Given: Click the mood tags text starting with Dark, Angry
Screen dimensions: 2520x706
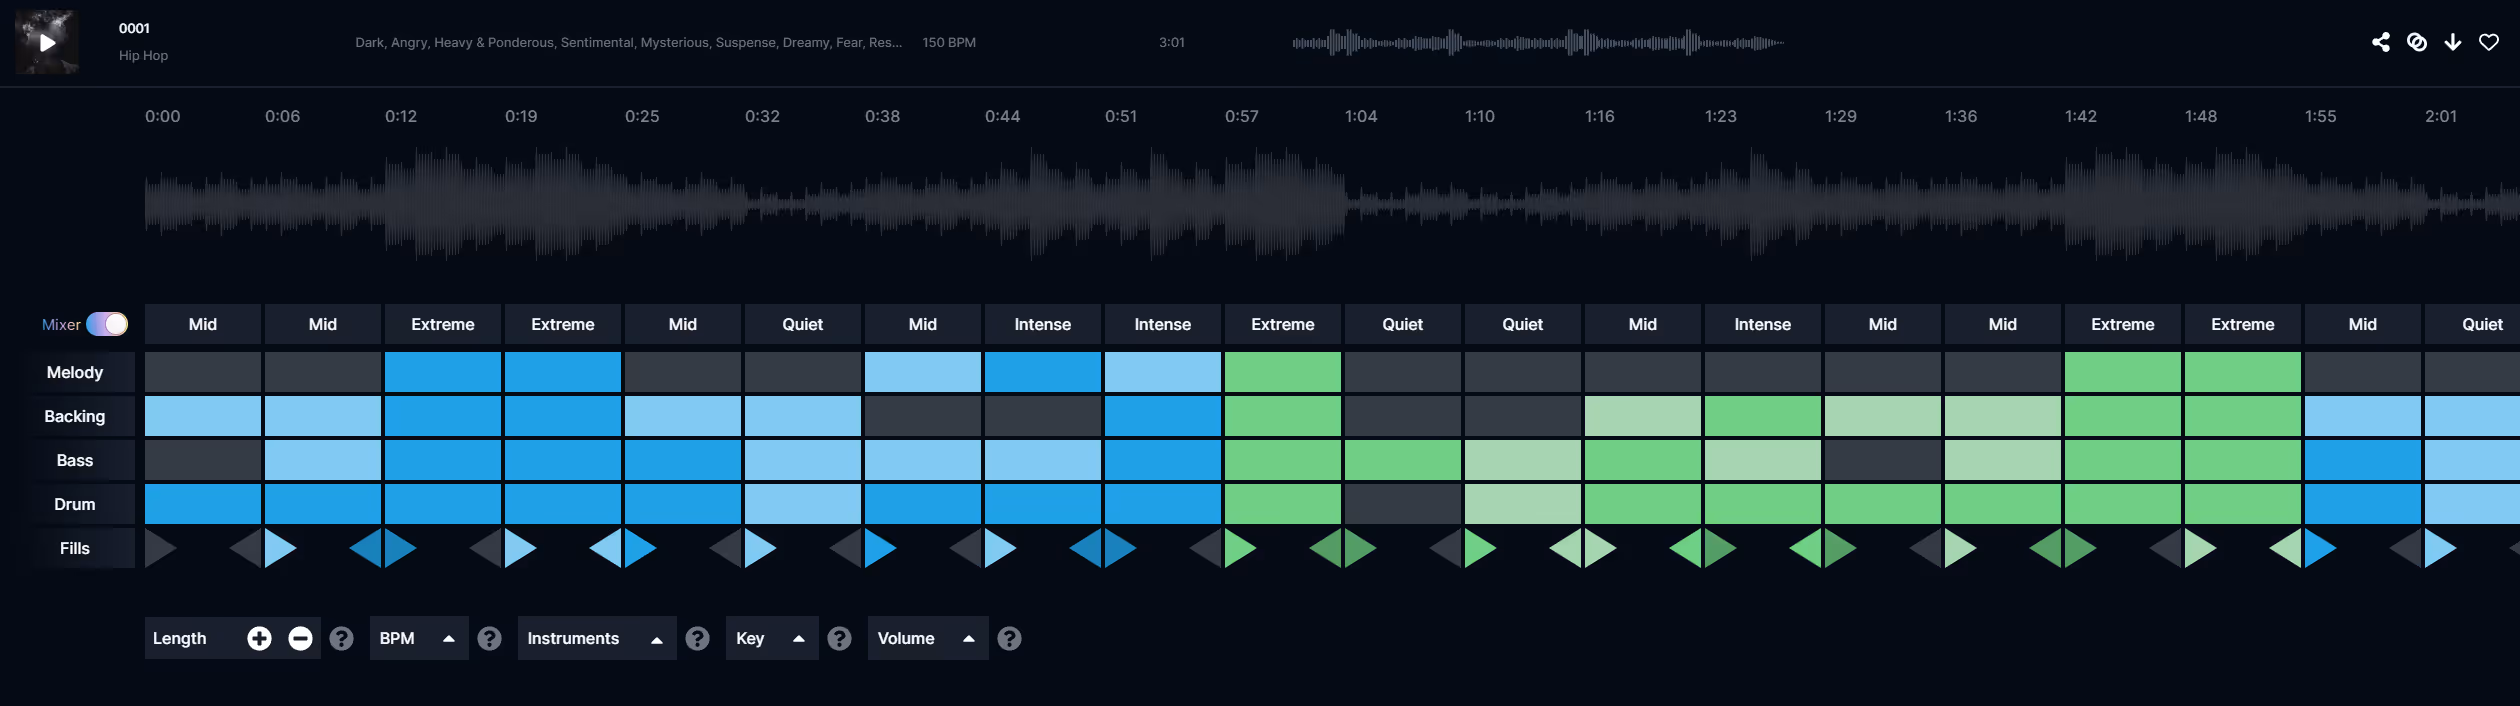Looking at the screenshot, I should [628, 42].
